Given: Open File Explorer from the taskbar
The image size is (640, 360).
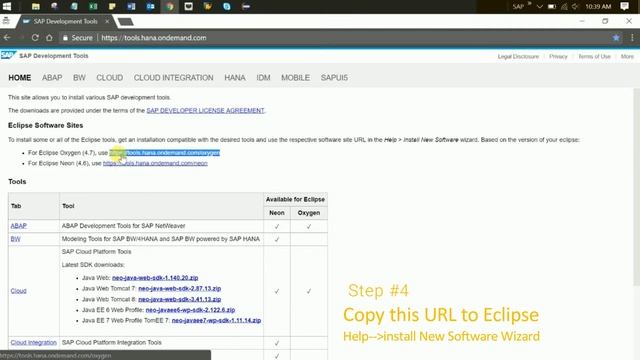Looking at the screenshot, I should click(x=36, y=6).
